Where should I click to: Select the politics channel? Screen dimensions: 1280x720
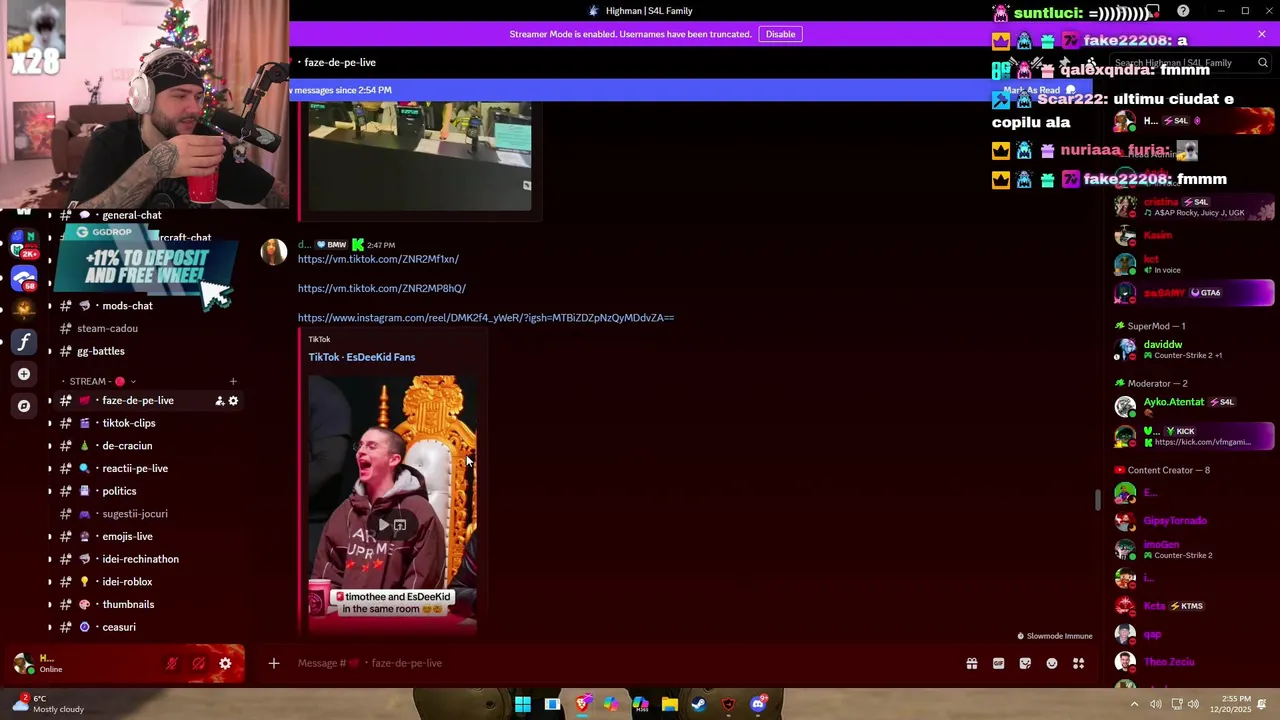119,491
